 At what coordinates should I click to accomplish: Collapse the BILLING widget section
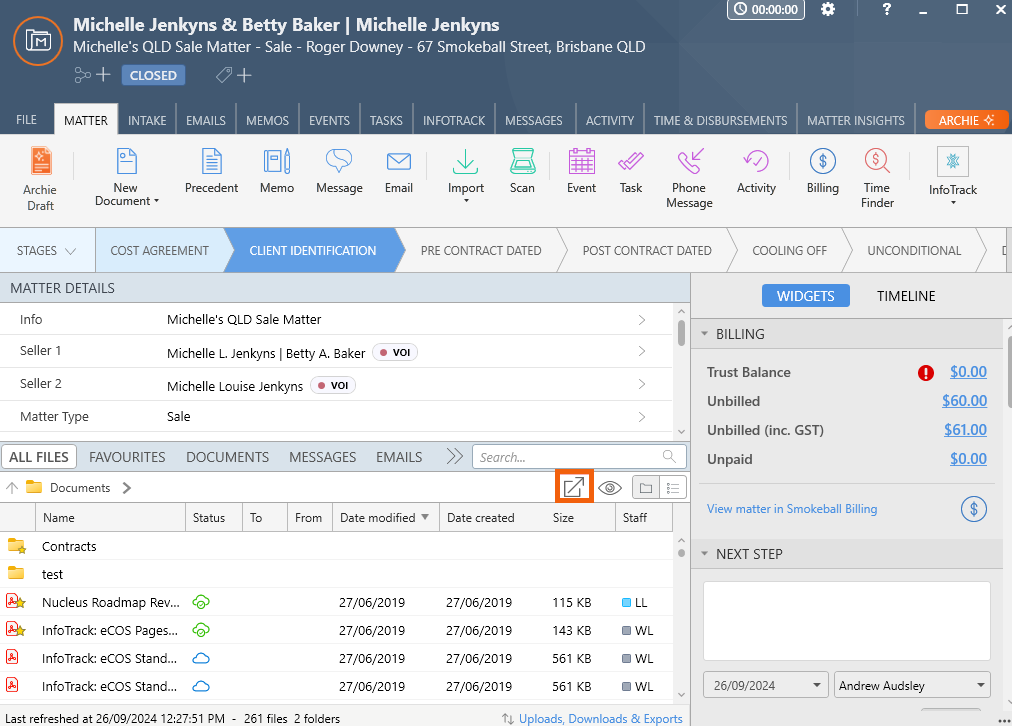pyautogui.click(x=705, y=334)
